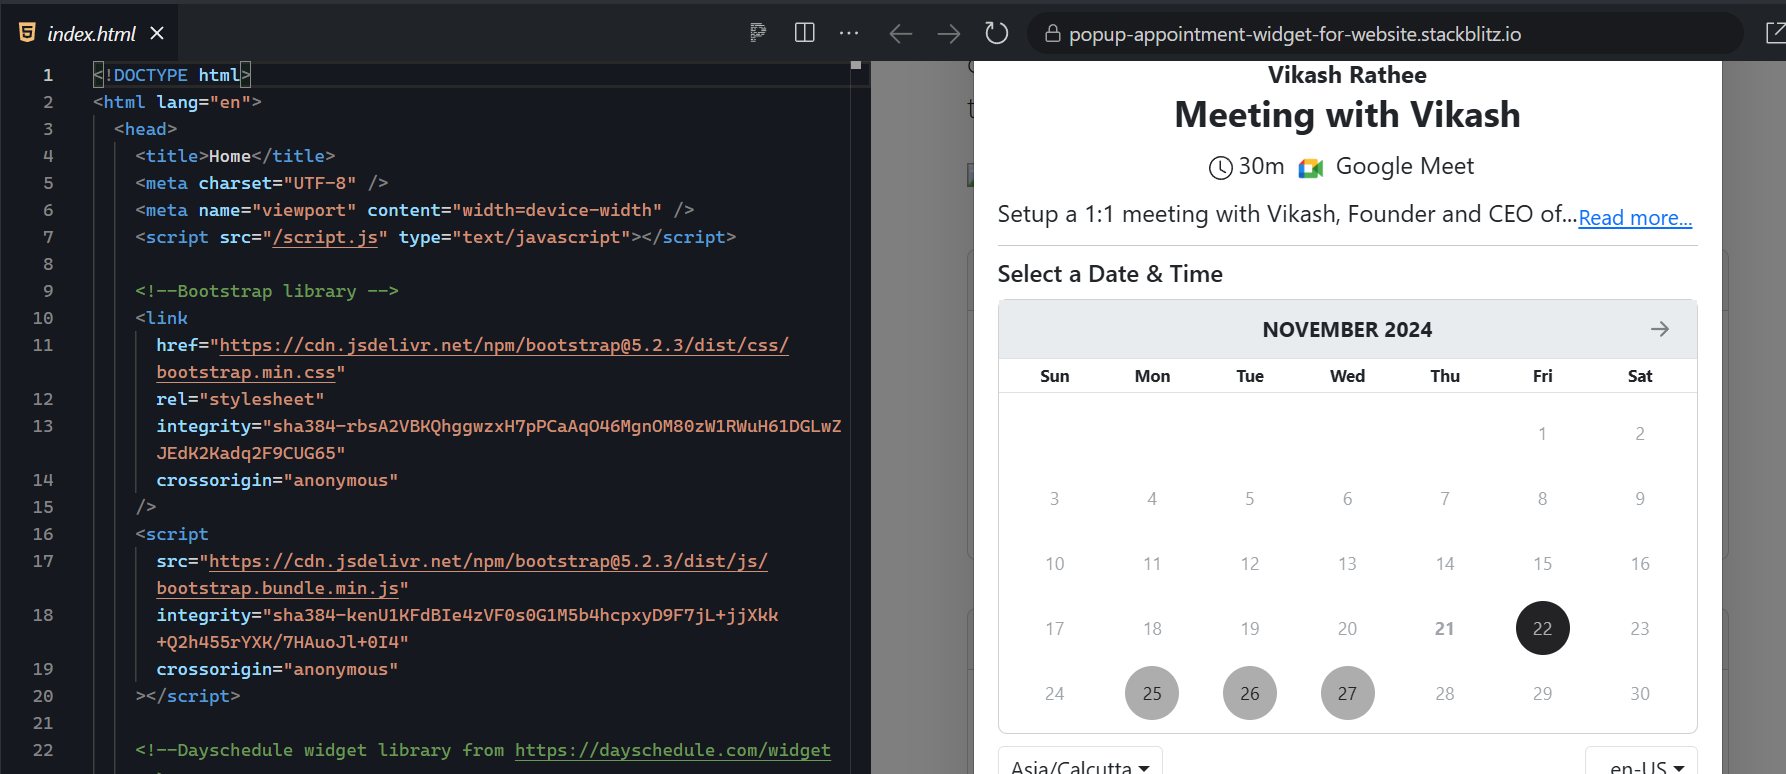Select November 22 in calendar
This screenshot has height=774, width=1786.
point(1542,628)
